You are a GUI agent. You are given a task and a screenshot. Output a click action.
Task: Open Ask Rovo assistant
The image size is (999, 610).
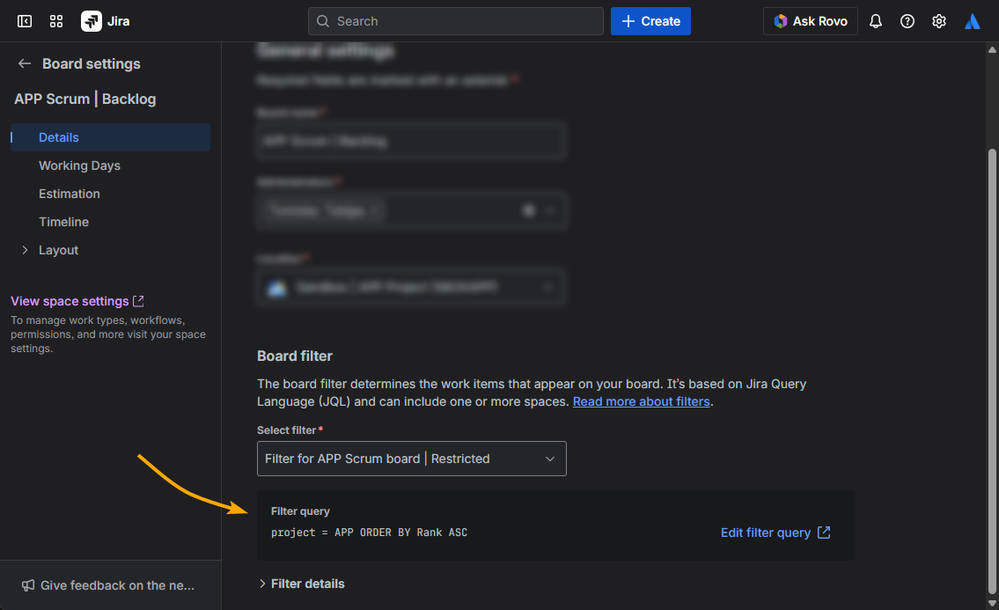coord(810,21)
